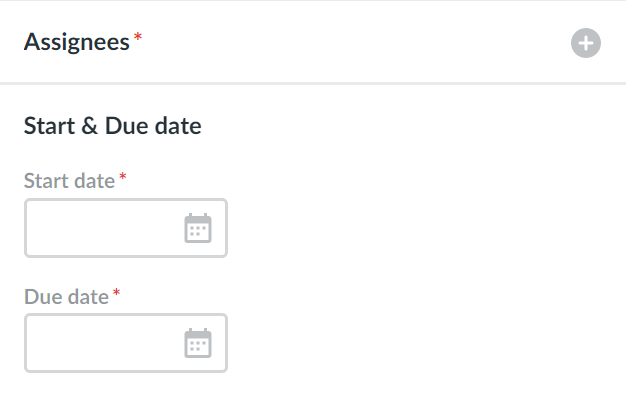
Task: Add an assignee with the plus icon
Action: pos(586,43)
